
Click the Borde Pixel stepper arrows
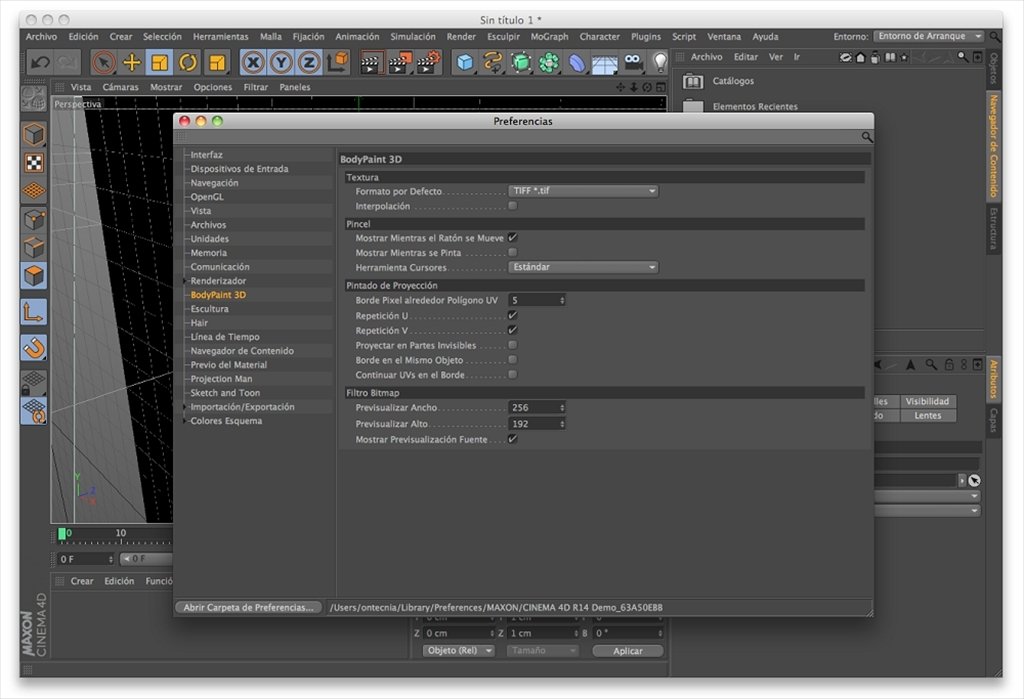tap(562, 301)
